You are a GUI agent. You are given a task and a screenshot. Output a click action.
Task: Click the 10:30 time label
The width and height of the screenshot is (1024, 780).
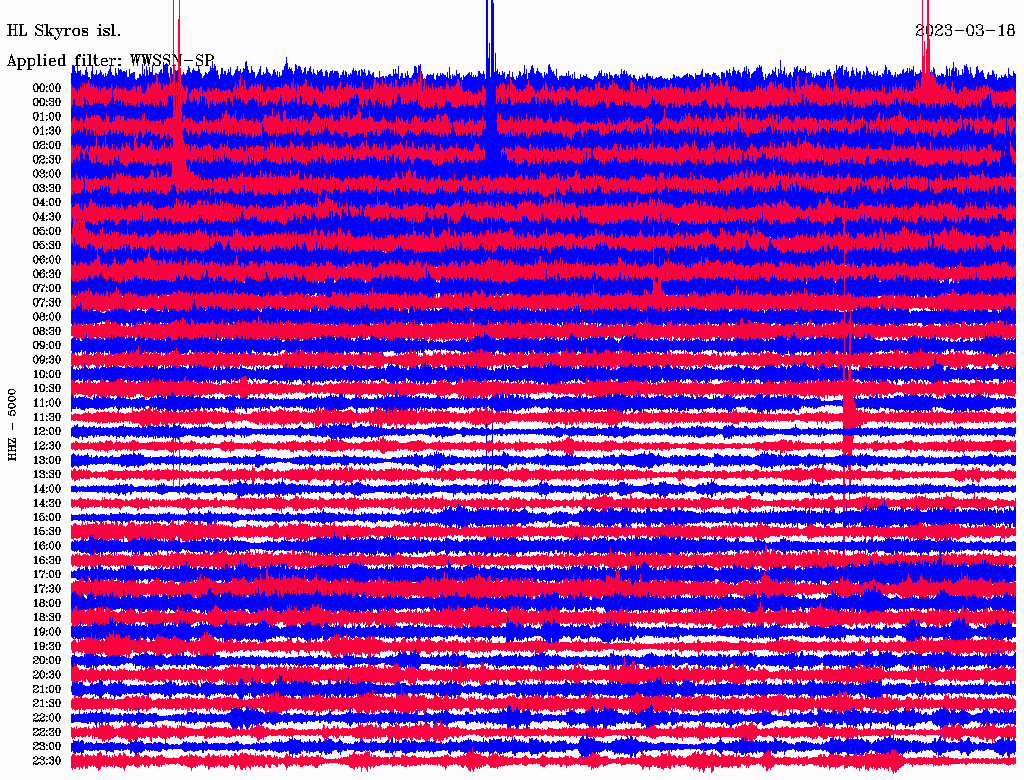(x=47, y=389)
